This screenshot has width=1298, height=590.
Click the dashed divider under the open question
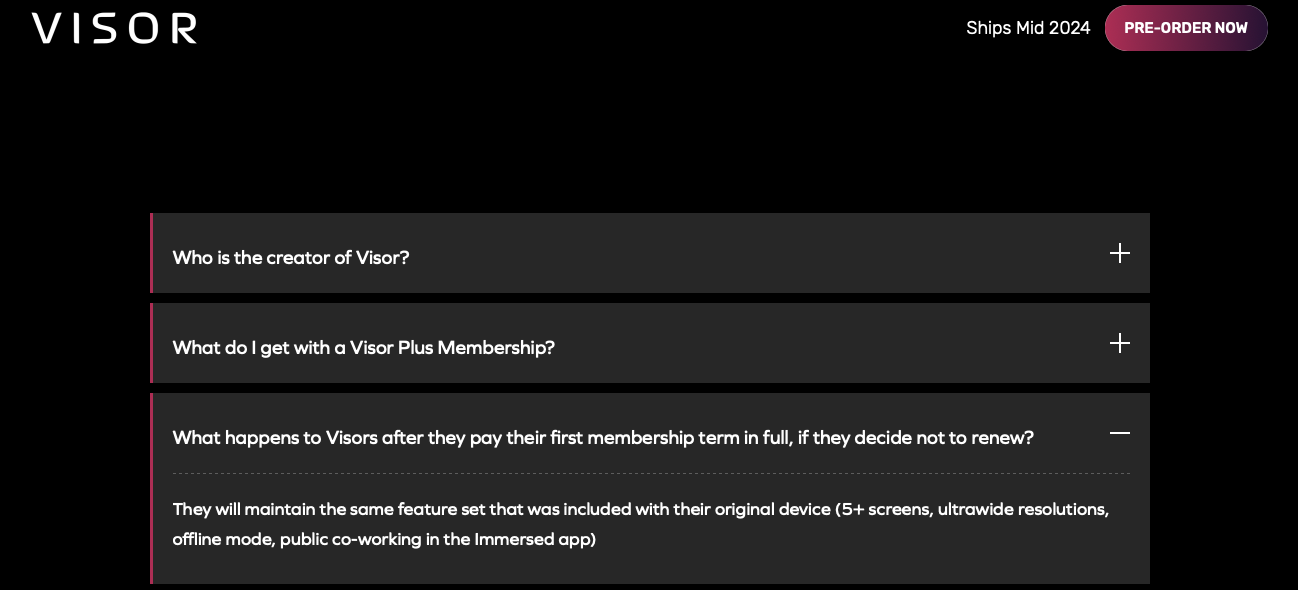point(651,473)
